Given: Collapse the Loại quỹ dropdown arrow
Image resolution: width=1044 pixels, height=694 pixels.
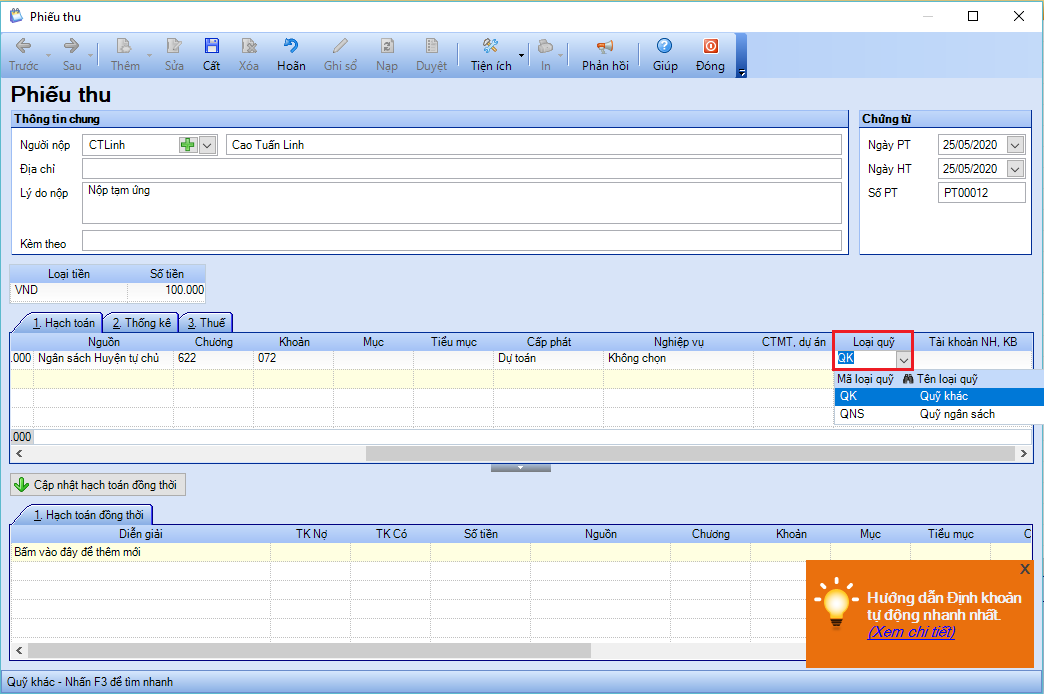Looking at the screenshot, I should 903,359.
